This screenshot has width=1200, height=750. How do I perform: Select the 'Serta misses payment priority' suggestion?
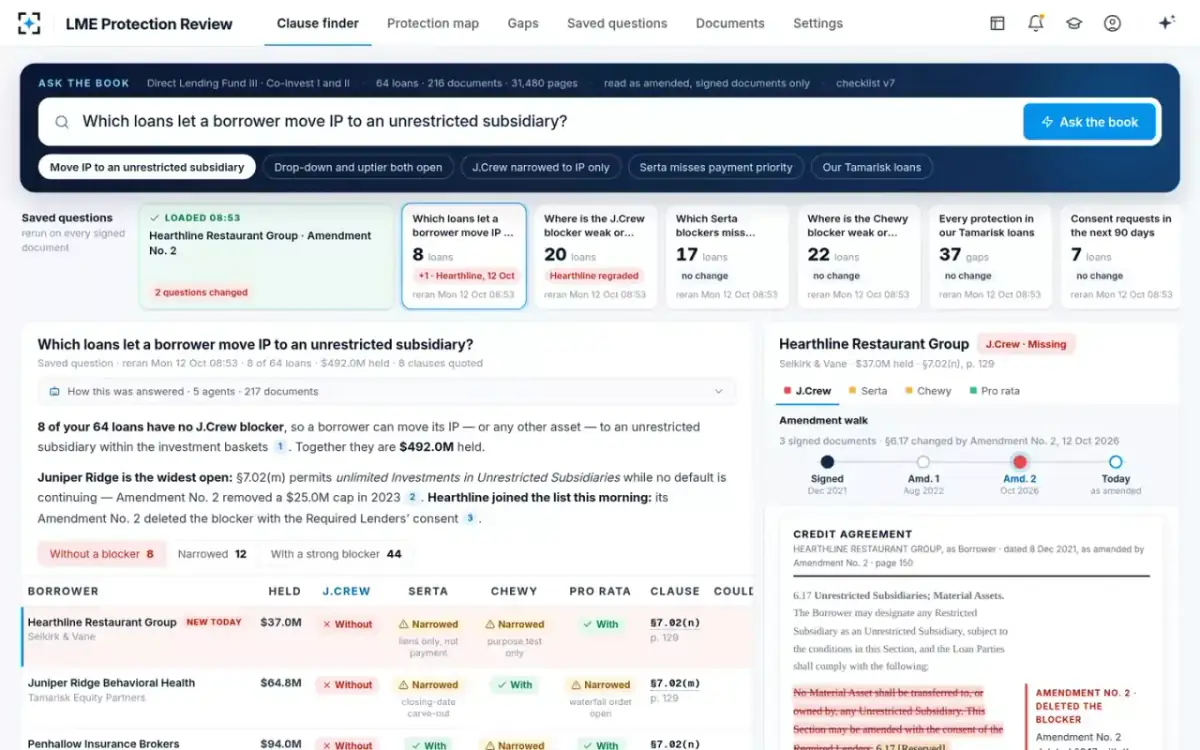tap(716, 167)
